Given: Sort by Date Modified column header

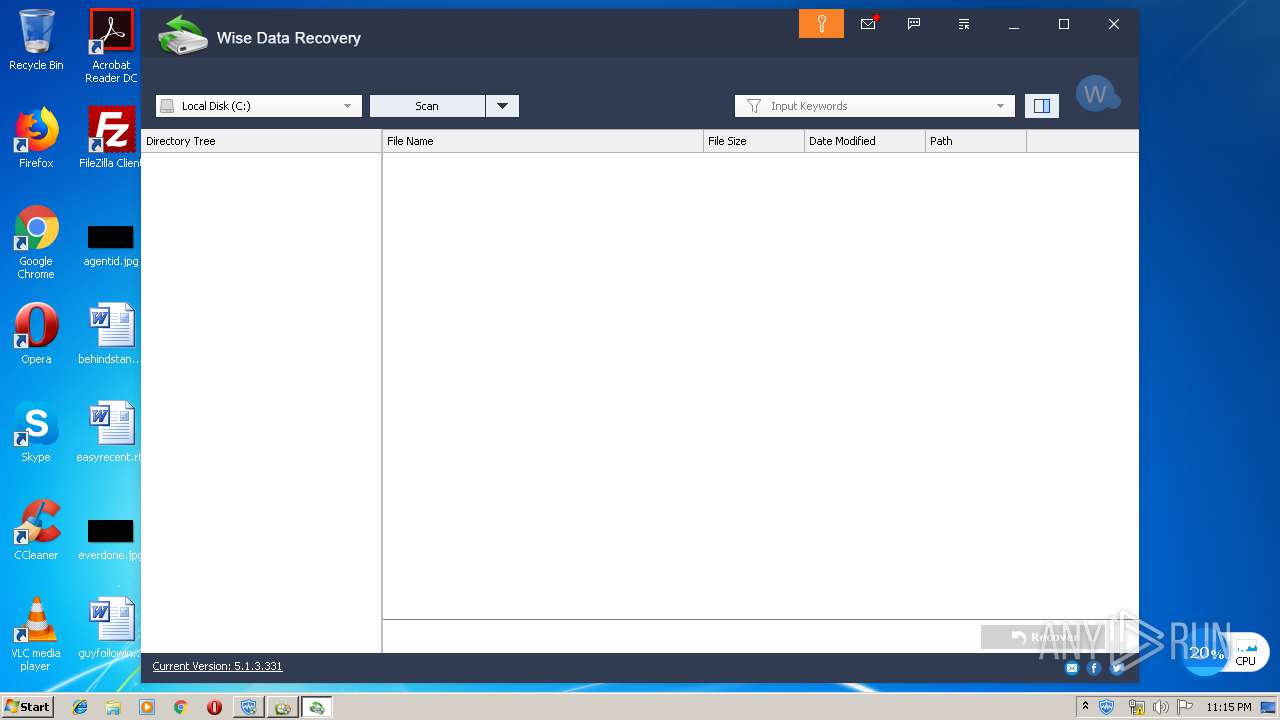Looking at the screenshot, I should pyautogui.click(x=865, y=141).
